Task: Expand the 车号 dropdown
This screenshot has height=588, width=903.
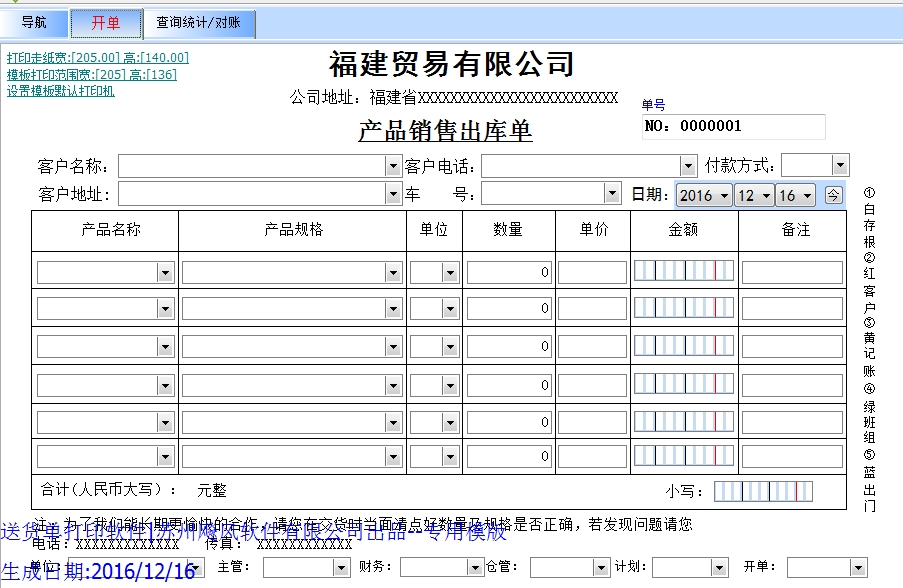Action: pyautogui.click(x=612, y=194)
